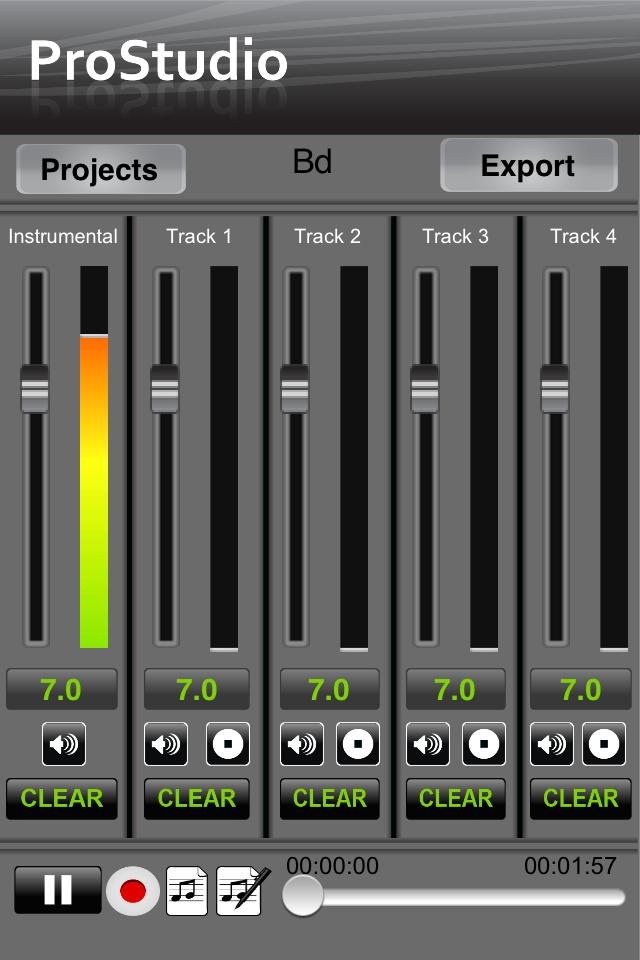The height and width of the screenshot is (960, 640).
Task: Click the Instrumental level meter
Action: (94, 457)
